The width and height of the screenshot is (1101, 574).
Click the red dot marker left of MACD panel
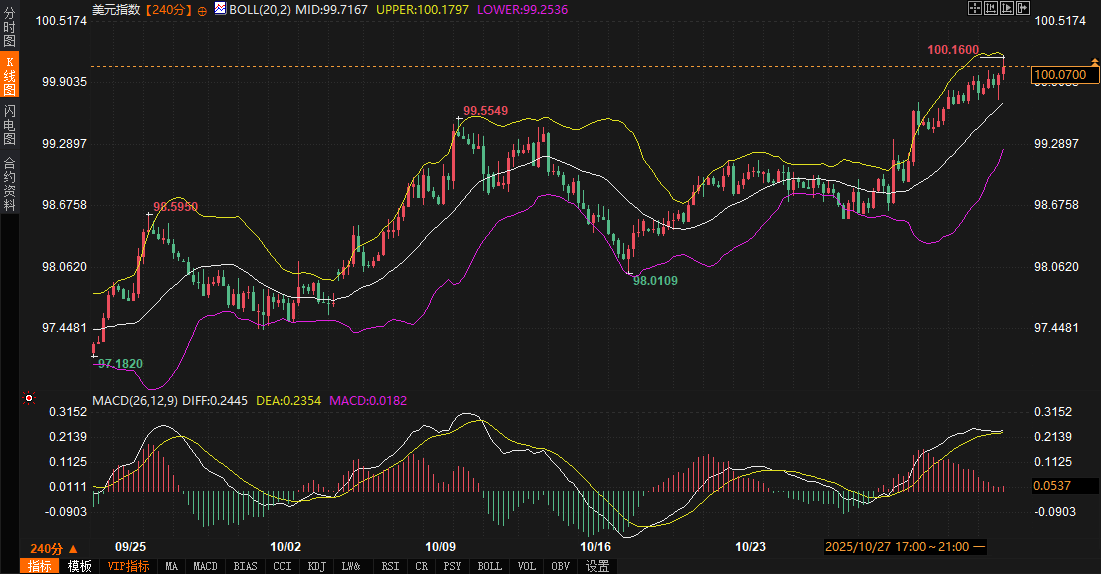(28, 398)
